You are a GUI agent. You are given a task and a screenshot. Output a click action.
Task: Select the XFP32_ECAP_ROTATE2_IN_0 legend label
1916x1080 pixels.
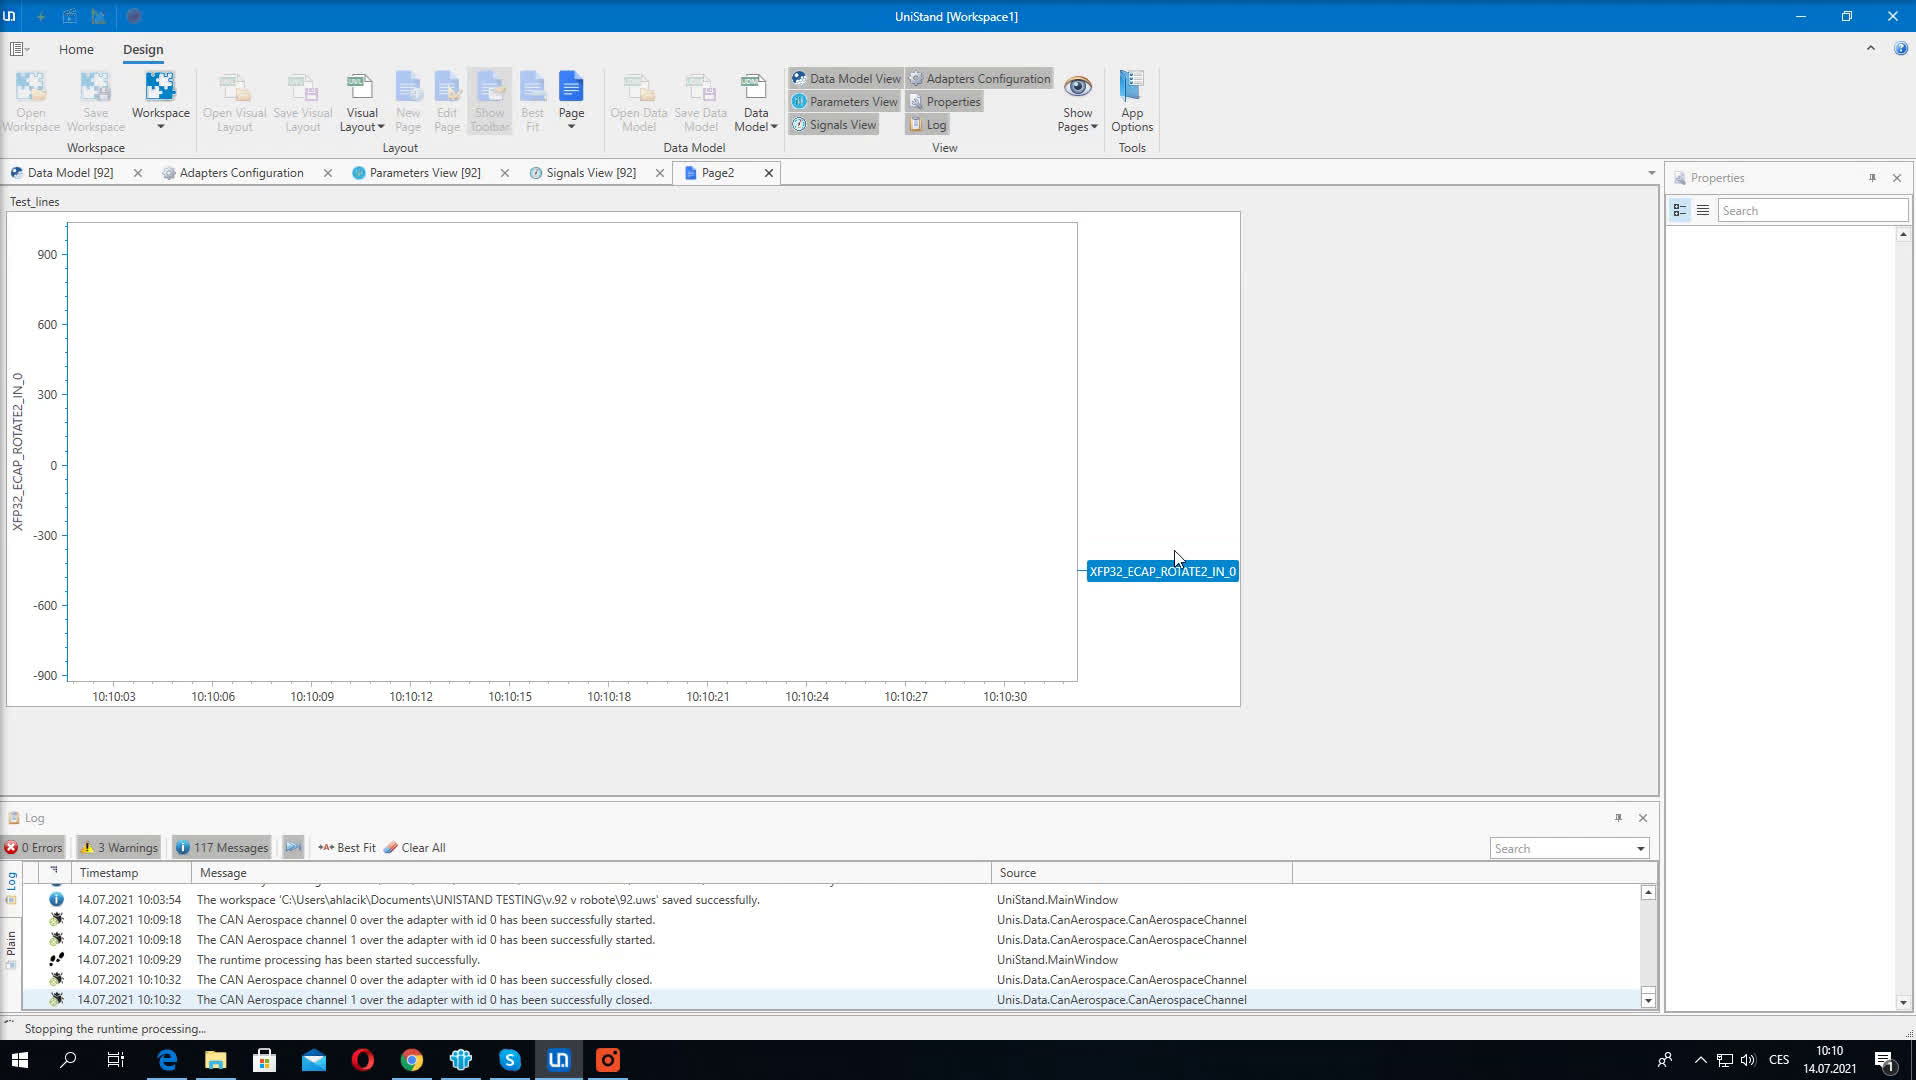[1162, 572]
